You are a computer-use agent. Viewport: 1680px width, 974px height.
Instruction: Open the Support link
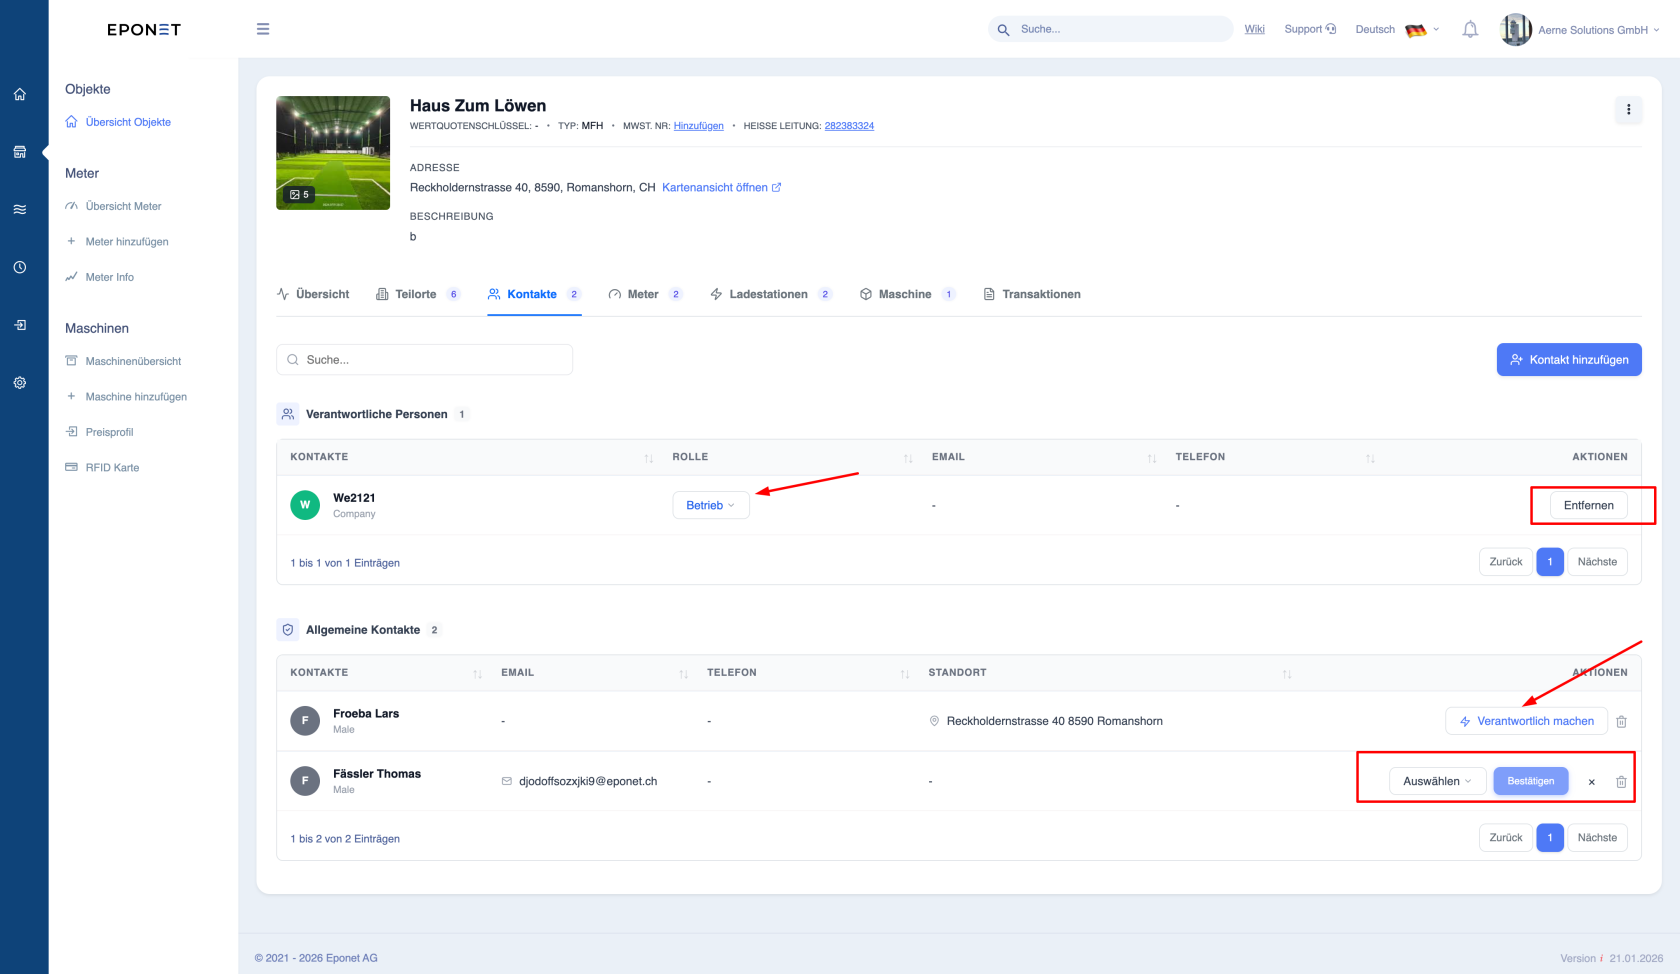point(1310,29)
